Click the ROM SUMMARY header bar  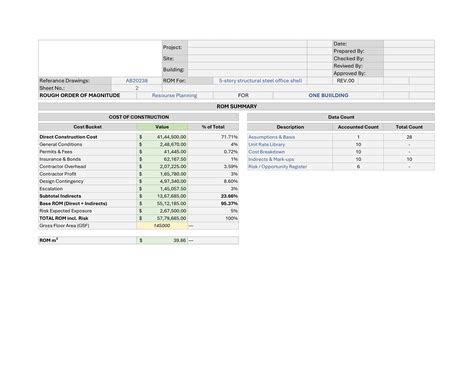tap(236, 106)
